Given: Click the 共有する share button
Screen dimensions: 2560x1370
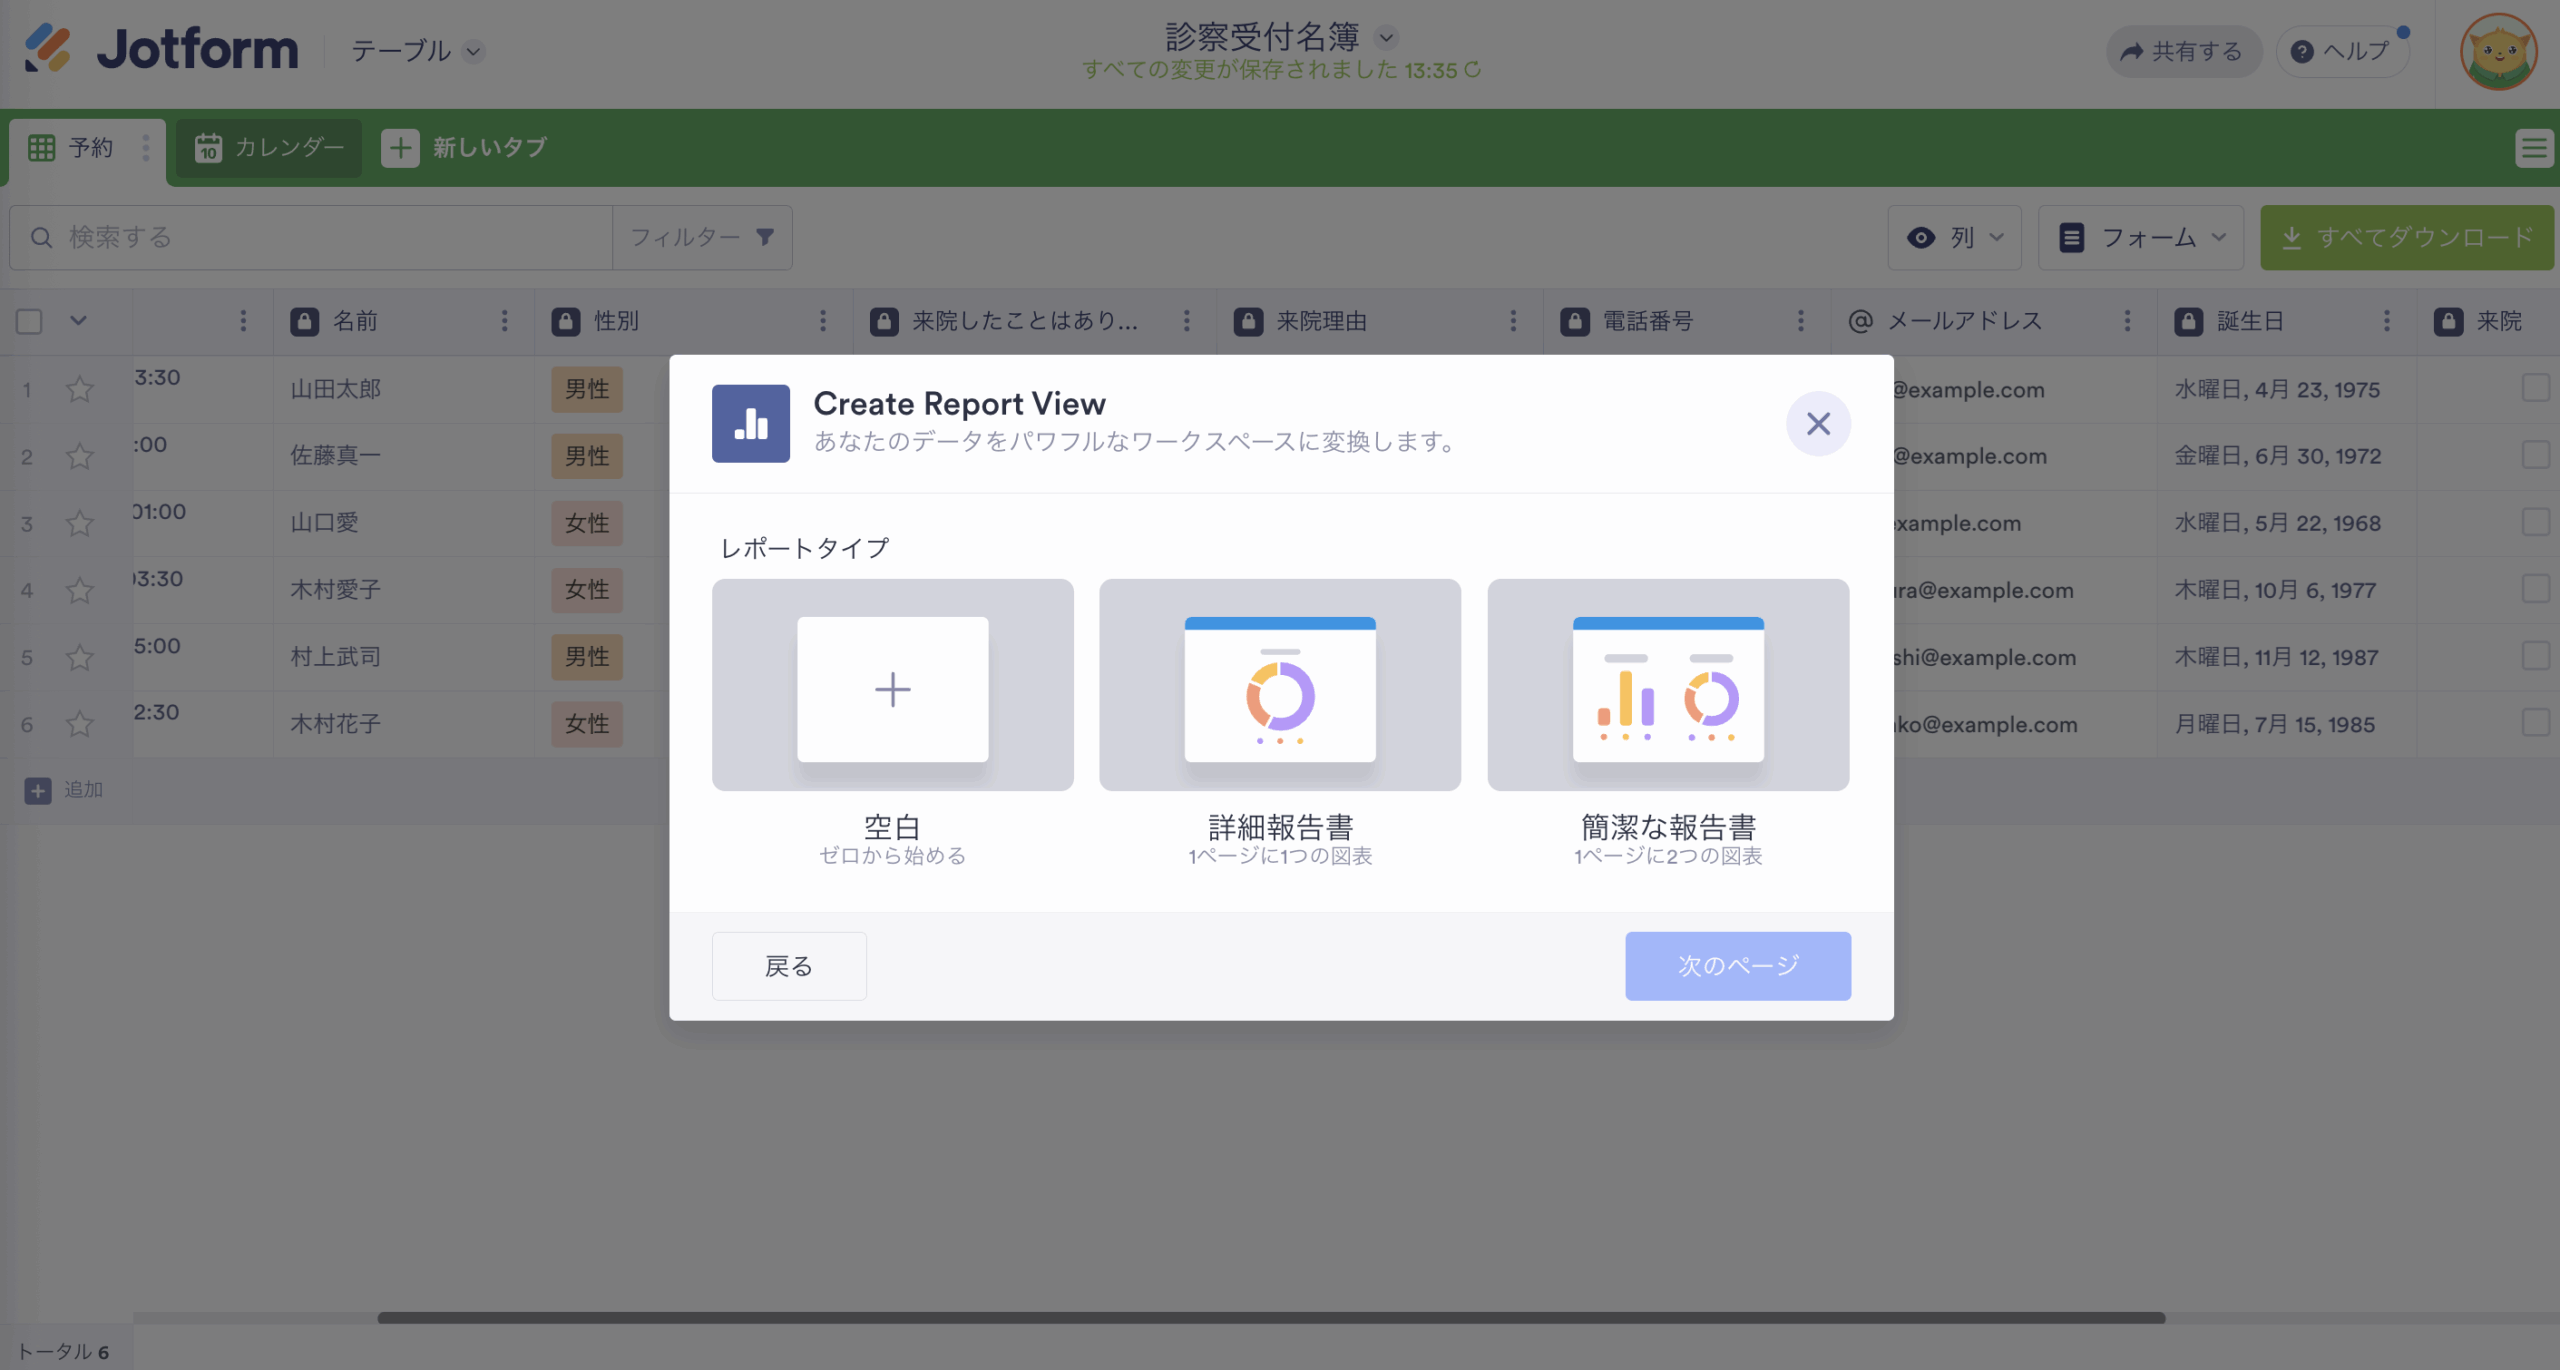Looking at the screenshot, I should [x=2183, y=51].
